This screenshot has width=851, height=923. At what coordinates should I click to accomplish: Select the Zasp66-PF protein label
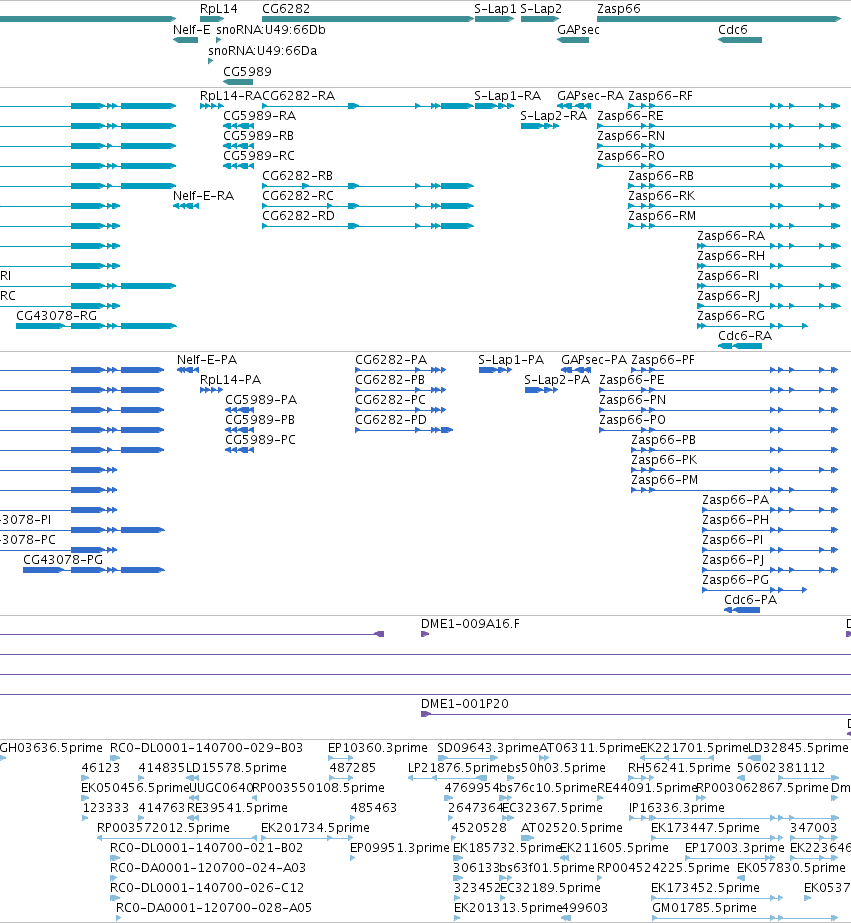point(663,360)
